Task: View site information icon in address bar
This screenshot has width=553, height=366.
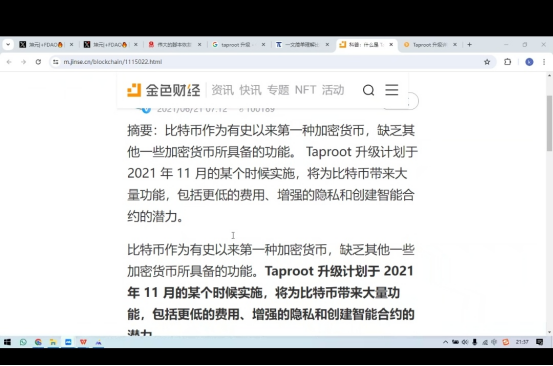Action: click(x=56, y=62)
